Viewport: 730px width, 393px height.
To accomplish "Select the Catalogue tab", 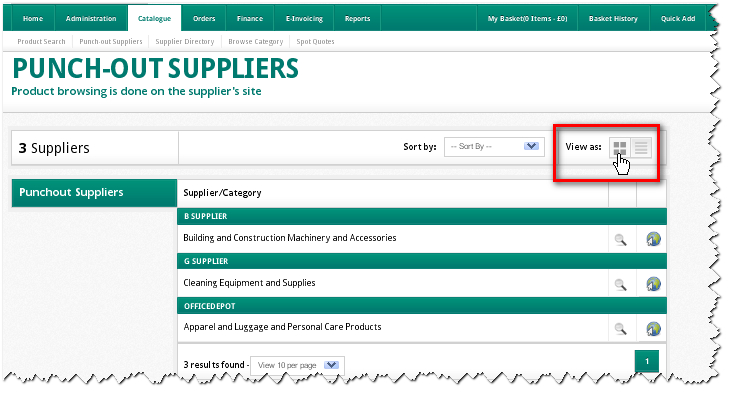I will tap(155, 19).
